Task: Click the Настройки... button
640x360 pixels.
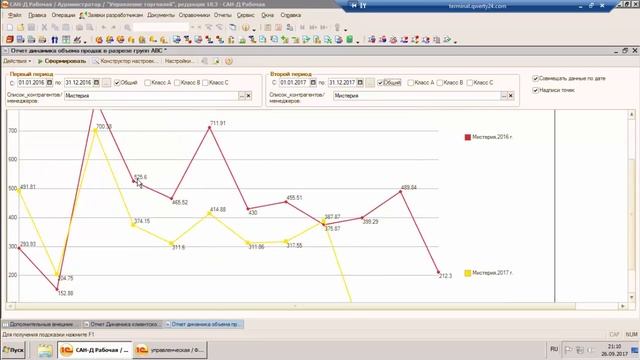Action: pos(180,61)
